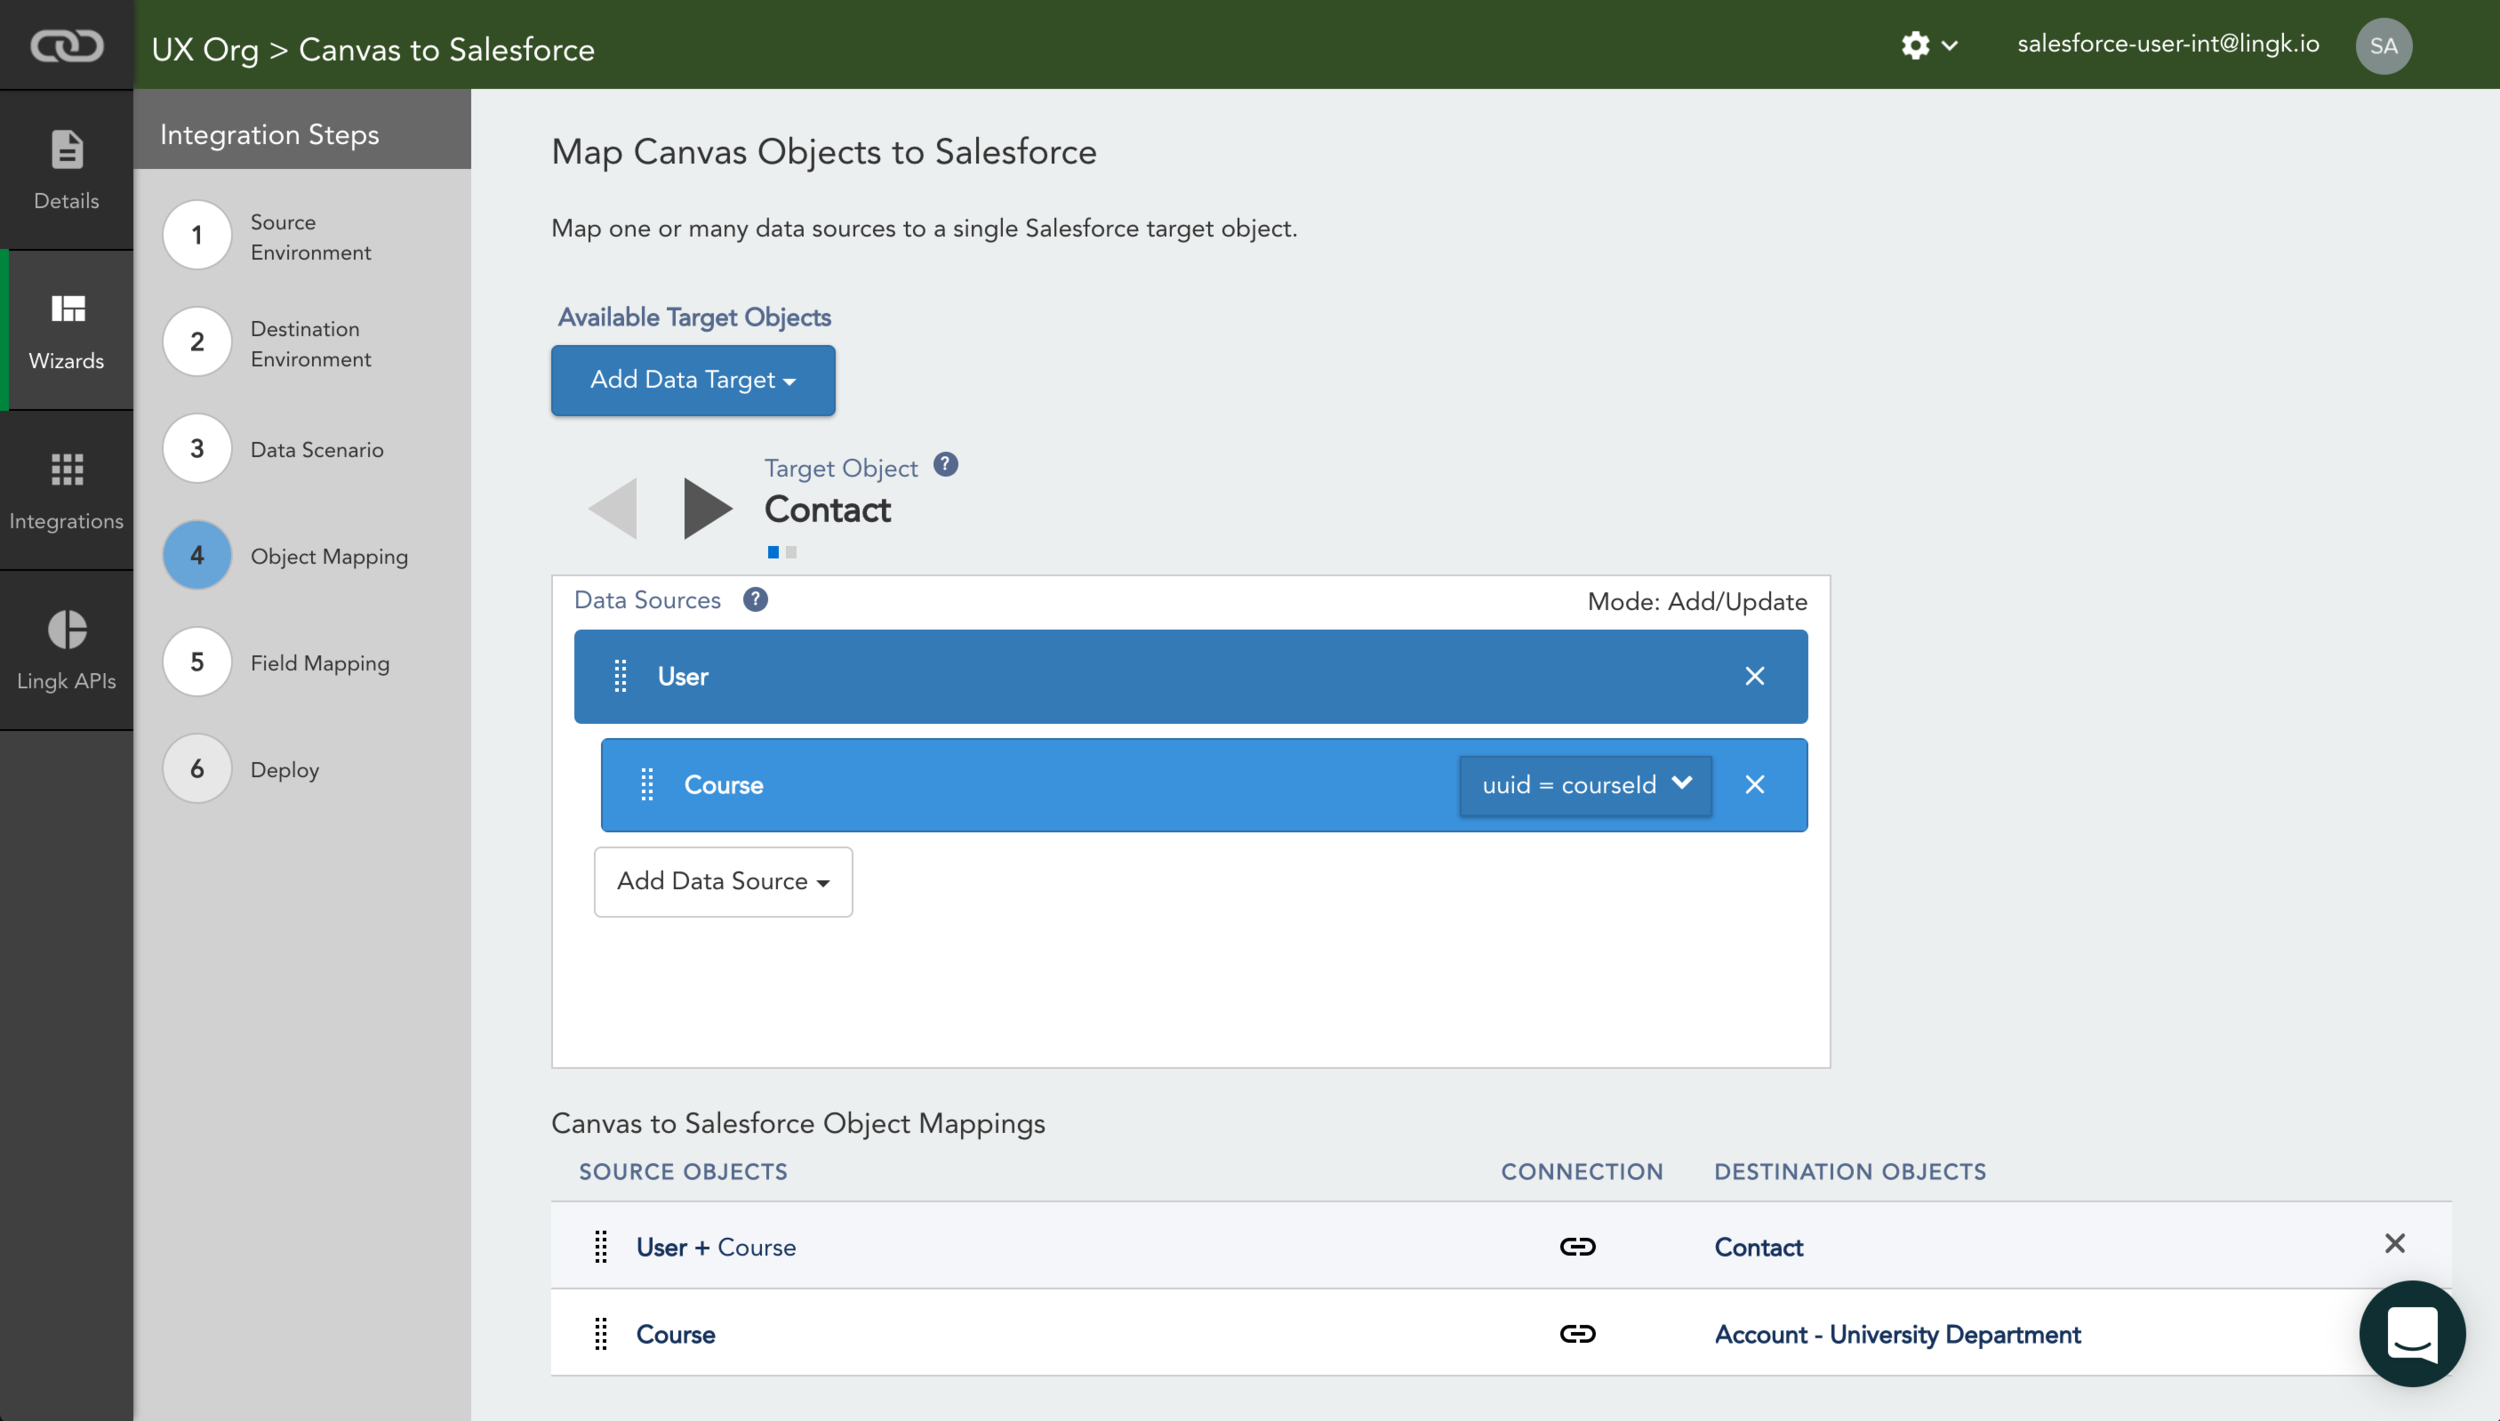2500x1421 pixels.
Task: Open the uuid = courseId join dropdown
Action: pos(1585,785)
